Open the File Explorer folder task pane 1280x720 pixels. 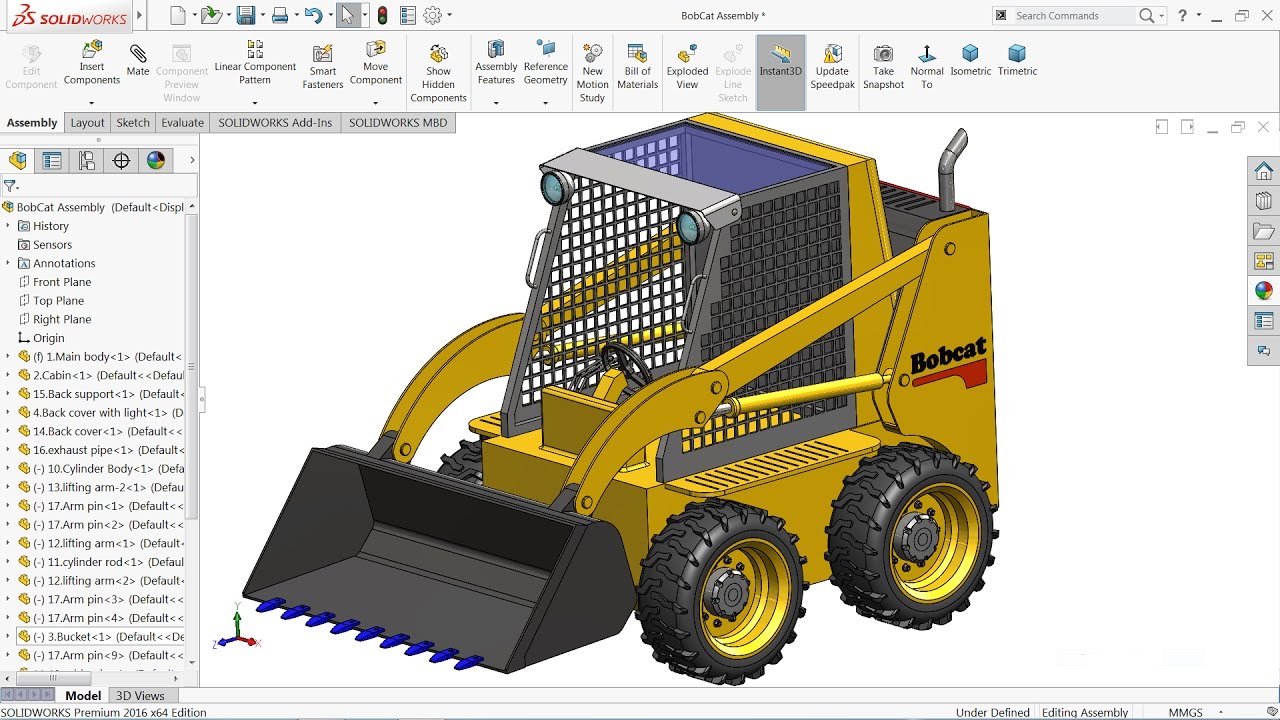click(1264, 231)
